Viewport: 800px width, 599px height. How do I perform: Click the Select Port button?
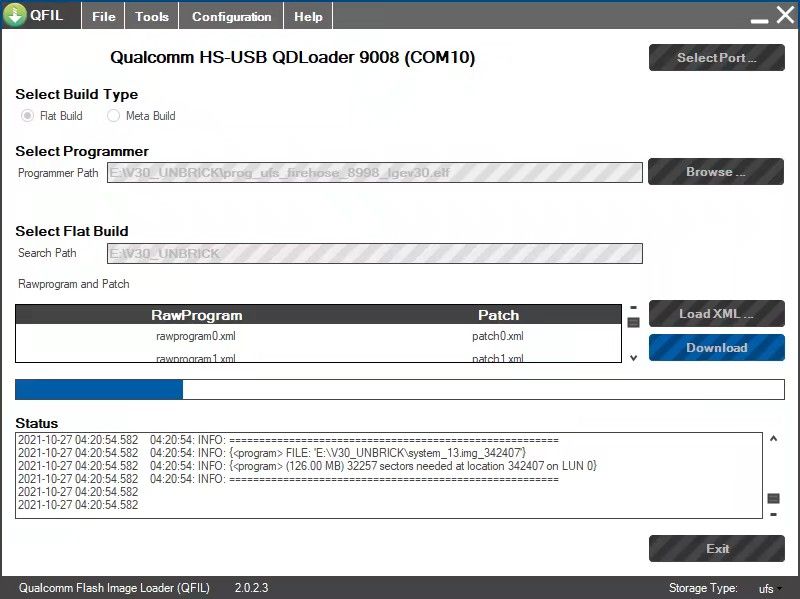pyautogui.click(x=716, y=58)
